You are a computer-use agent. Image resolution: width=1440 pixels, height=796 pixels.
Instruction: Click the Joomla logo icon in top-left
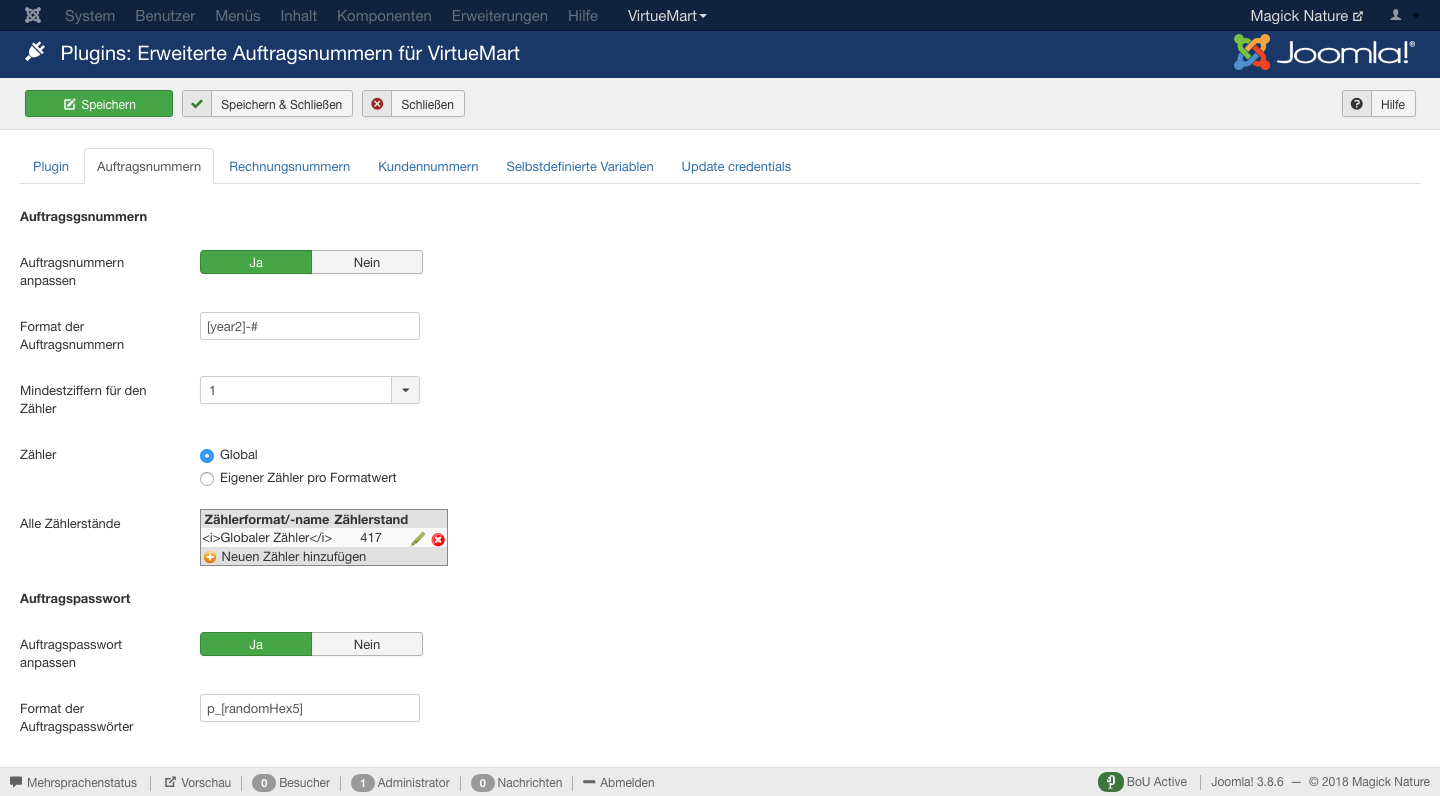click(33, 16)
